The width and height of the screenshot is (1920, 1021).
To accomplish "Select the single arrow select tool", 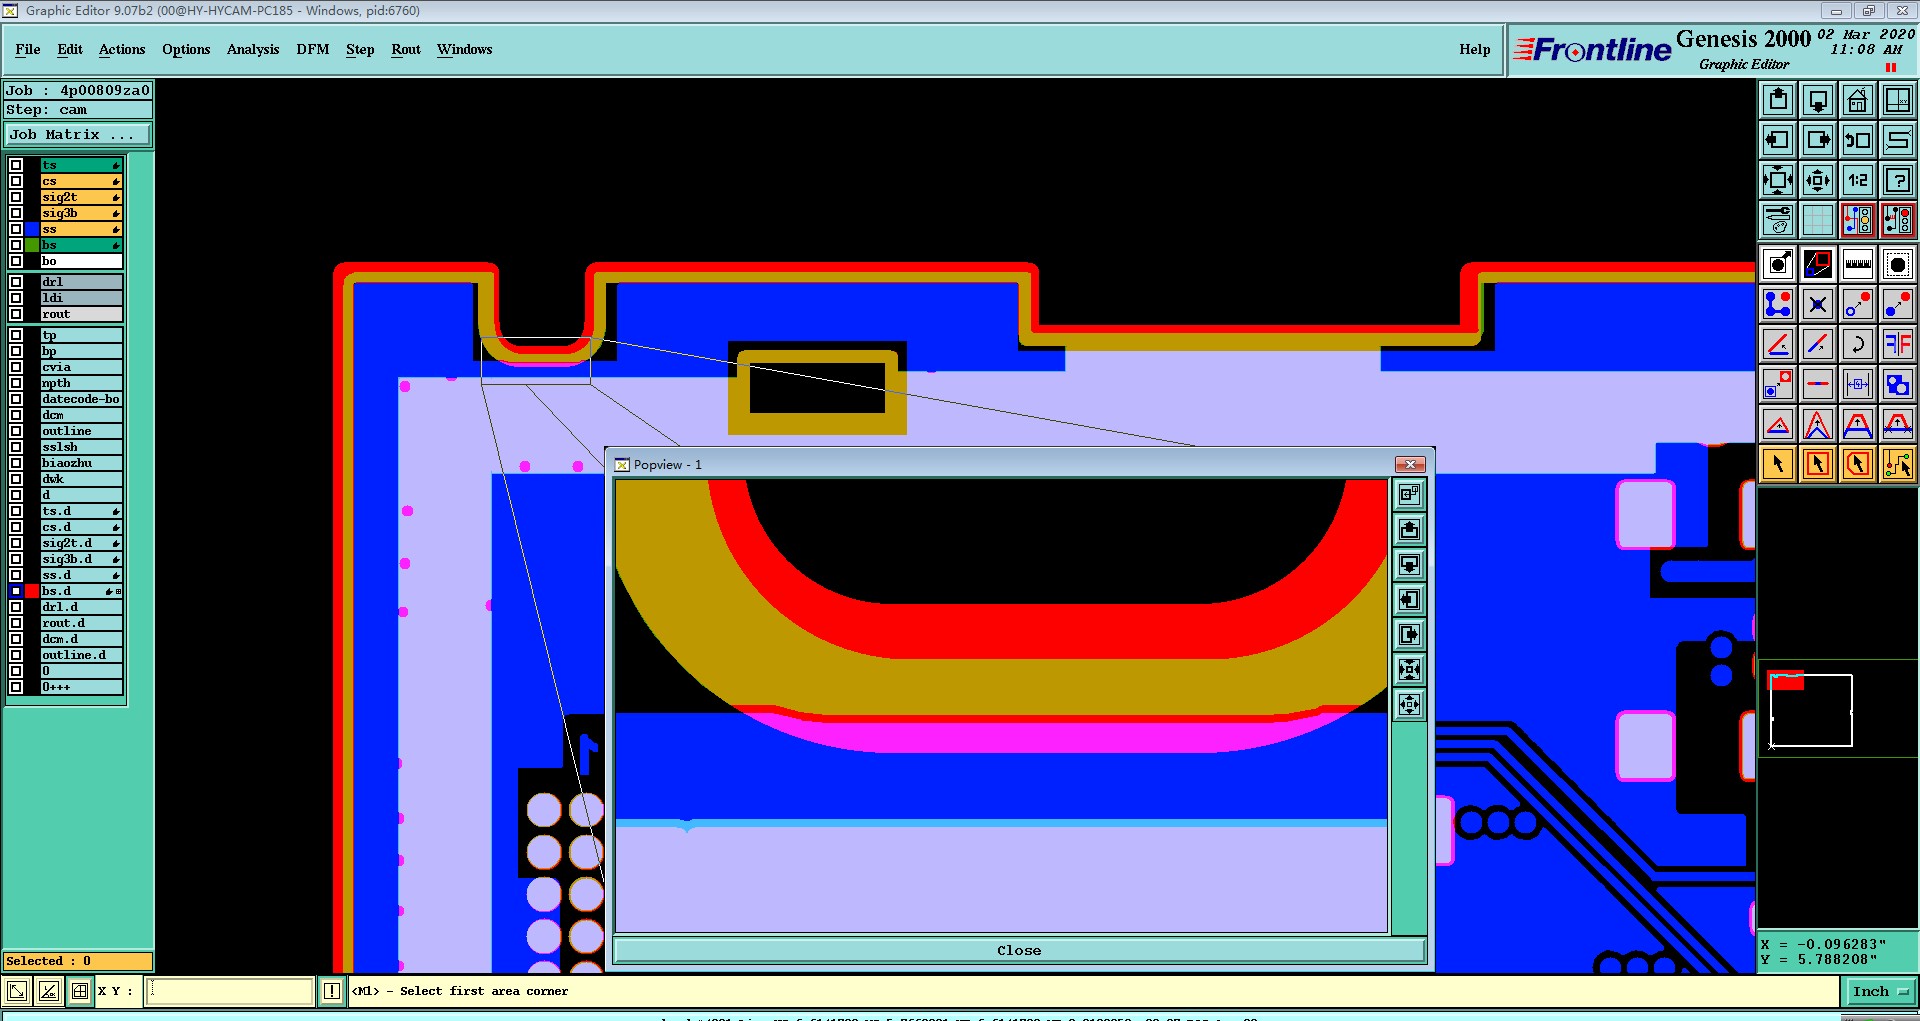I will point(1778,464).
